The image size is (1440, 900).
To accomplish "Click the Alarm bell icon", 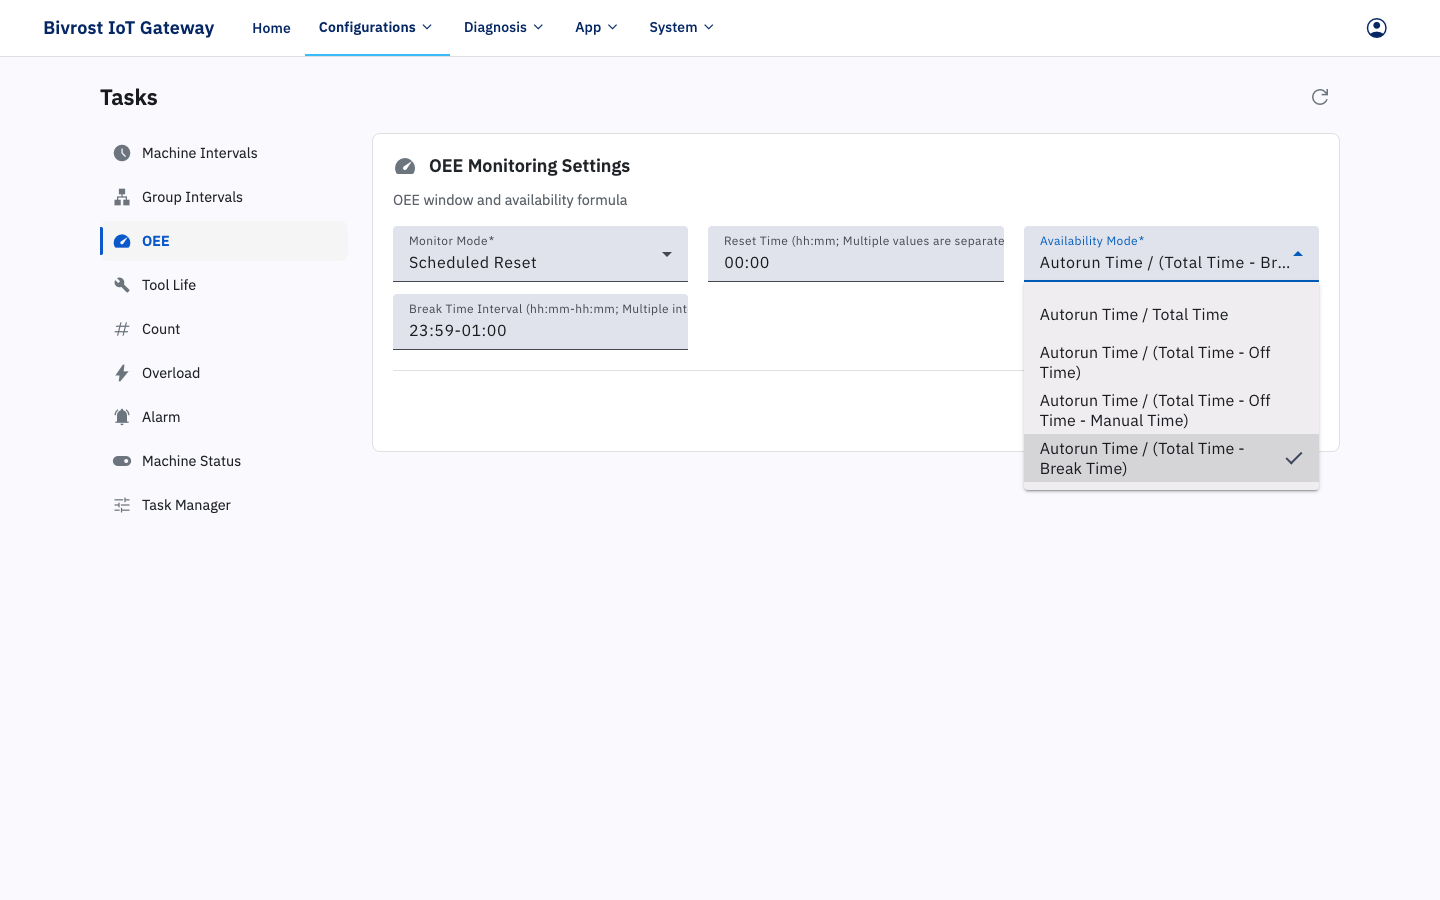I will 122,417.
